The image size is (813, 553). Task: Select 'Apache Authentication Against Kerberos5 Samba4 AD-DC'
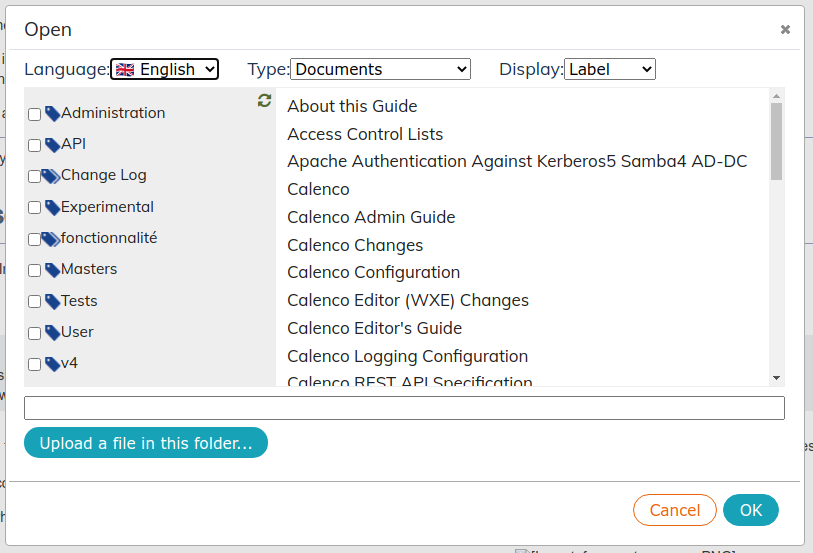click(517, 161)
